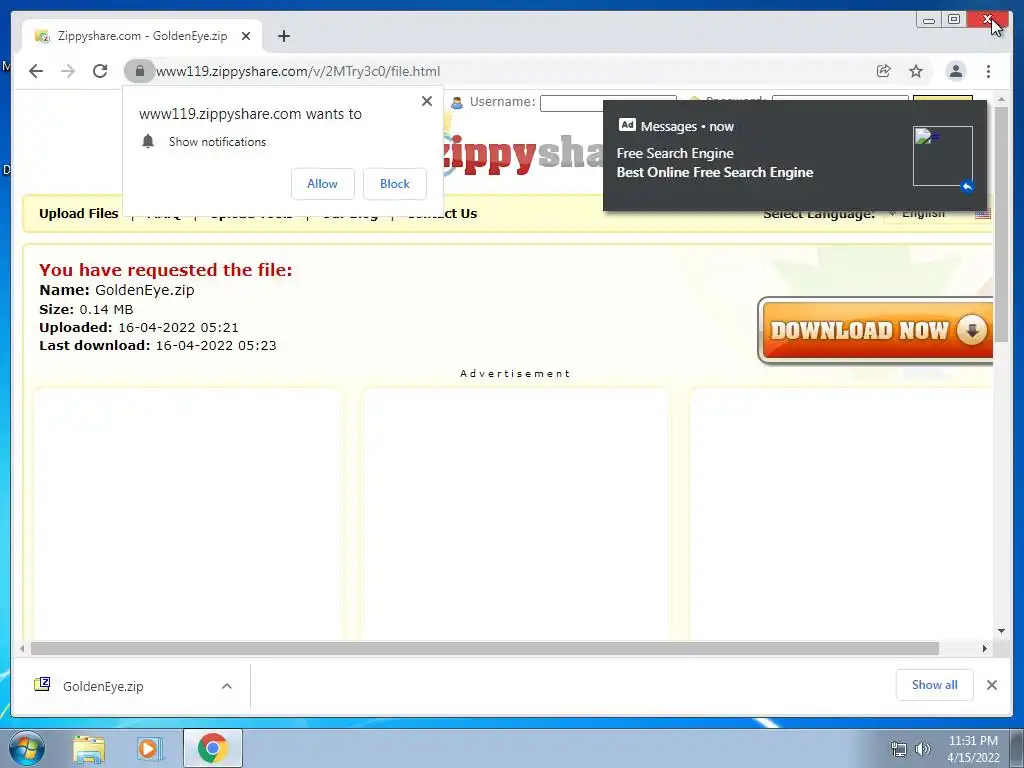Click Show all downloads

pyautogui.click(x=935, y=685)
